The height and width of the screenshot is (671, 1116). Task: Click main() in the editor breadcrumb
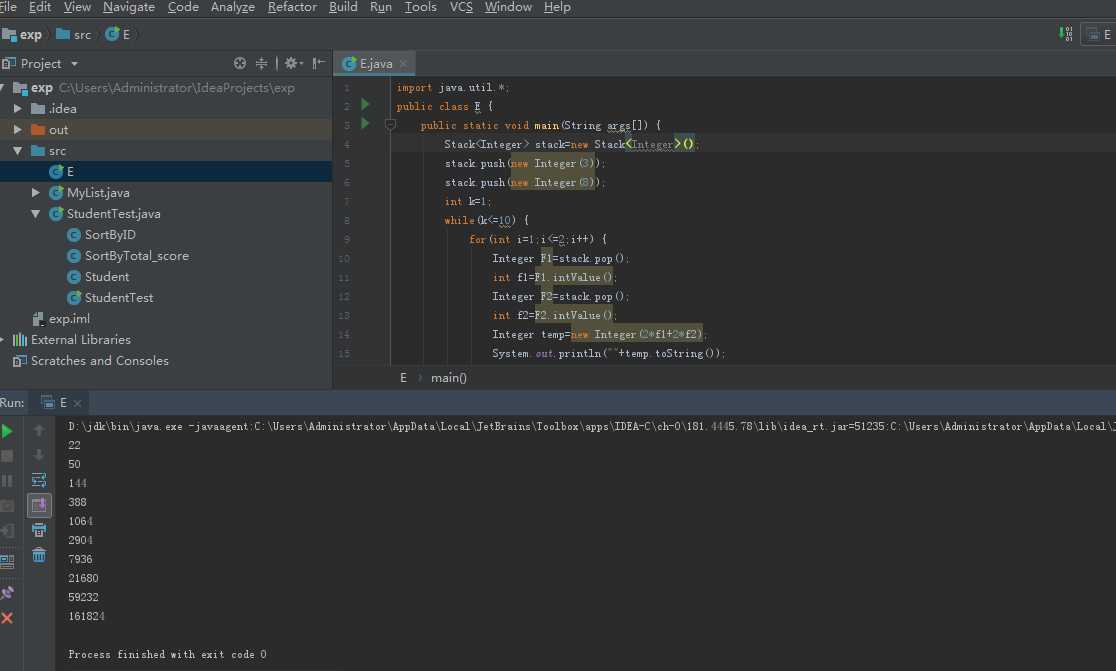(449, 377)
